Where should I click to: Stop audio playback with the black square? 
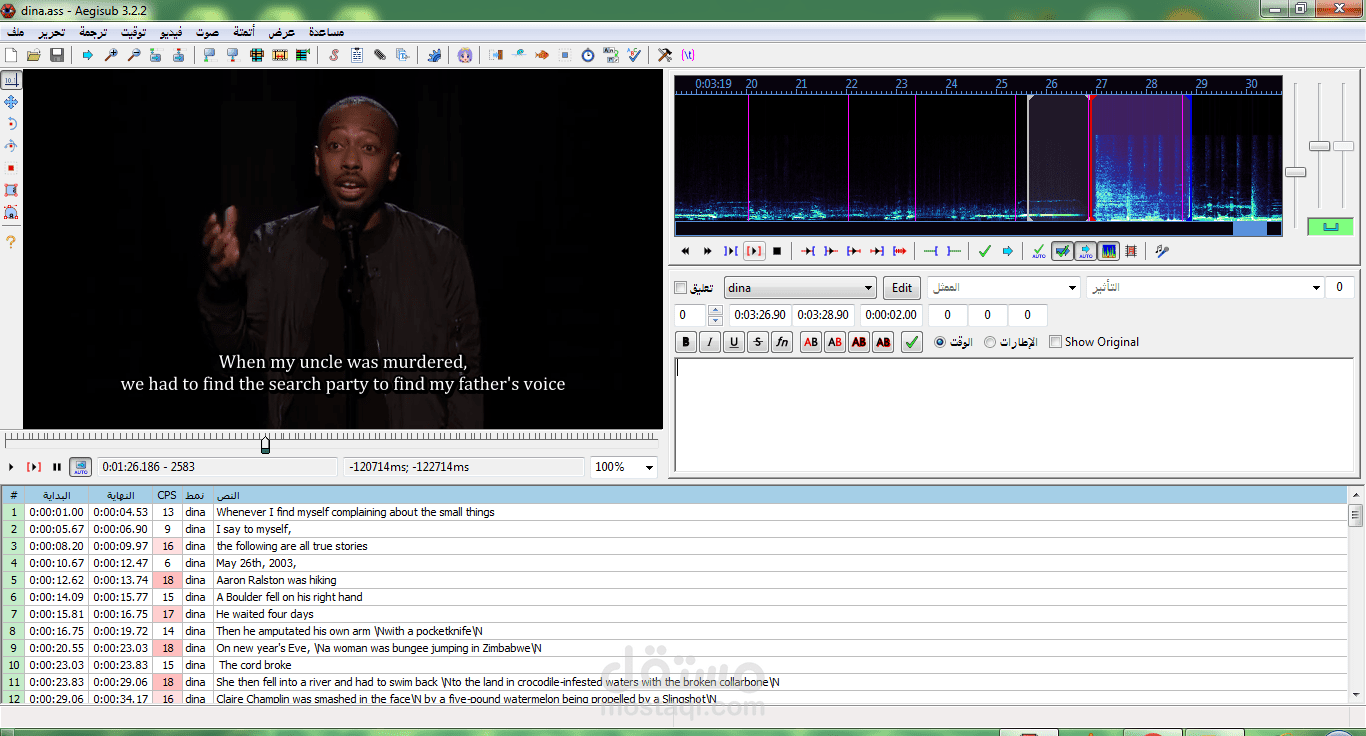(777, 251)
